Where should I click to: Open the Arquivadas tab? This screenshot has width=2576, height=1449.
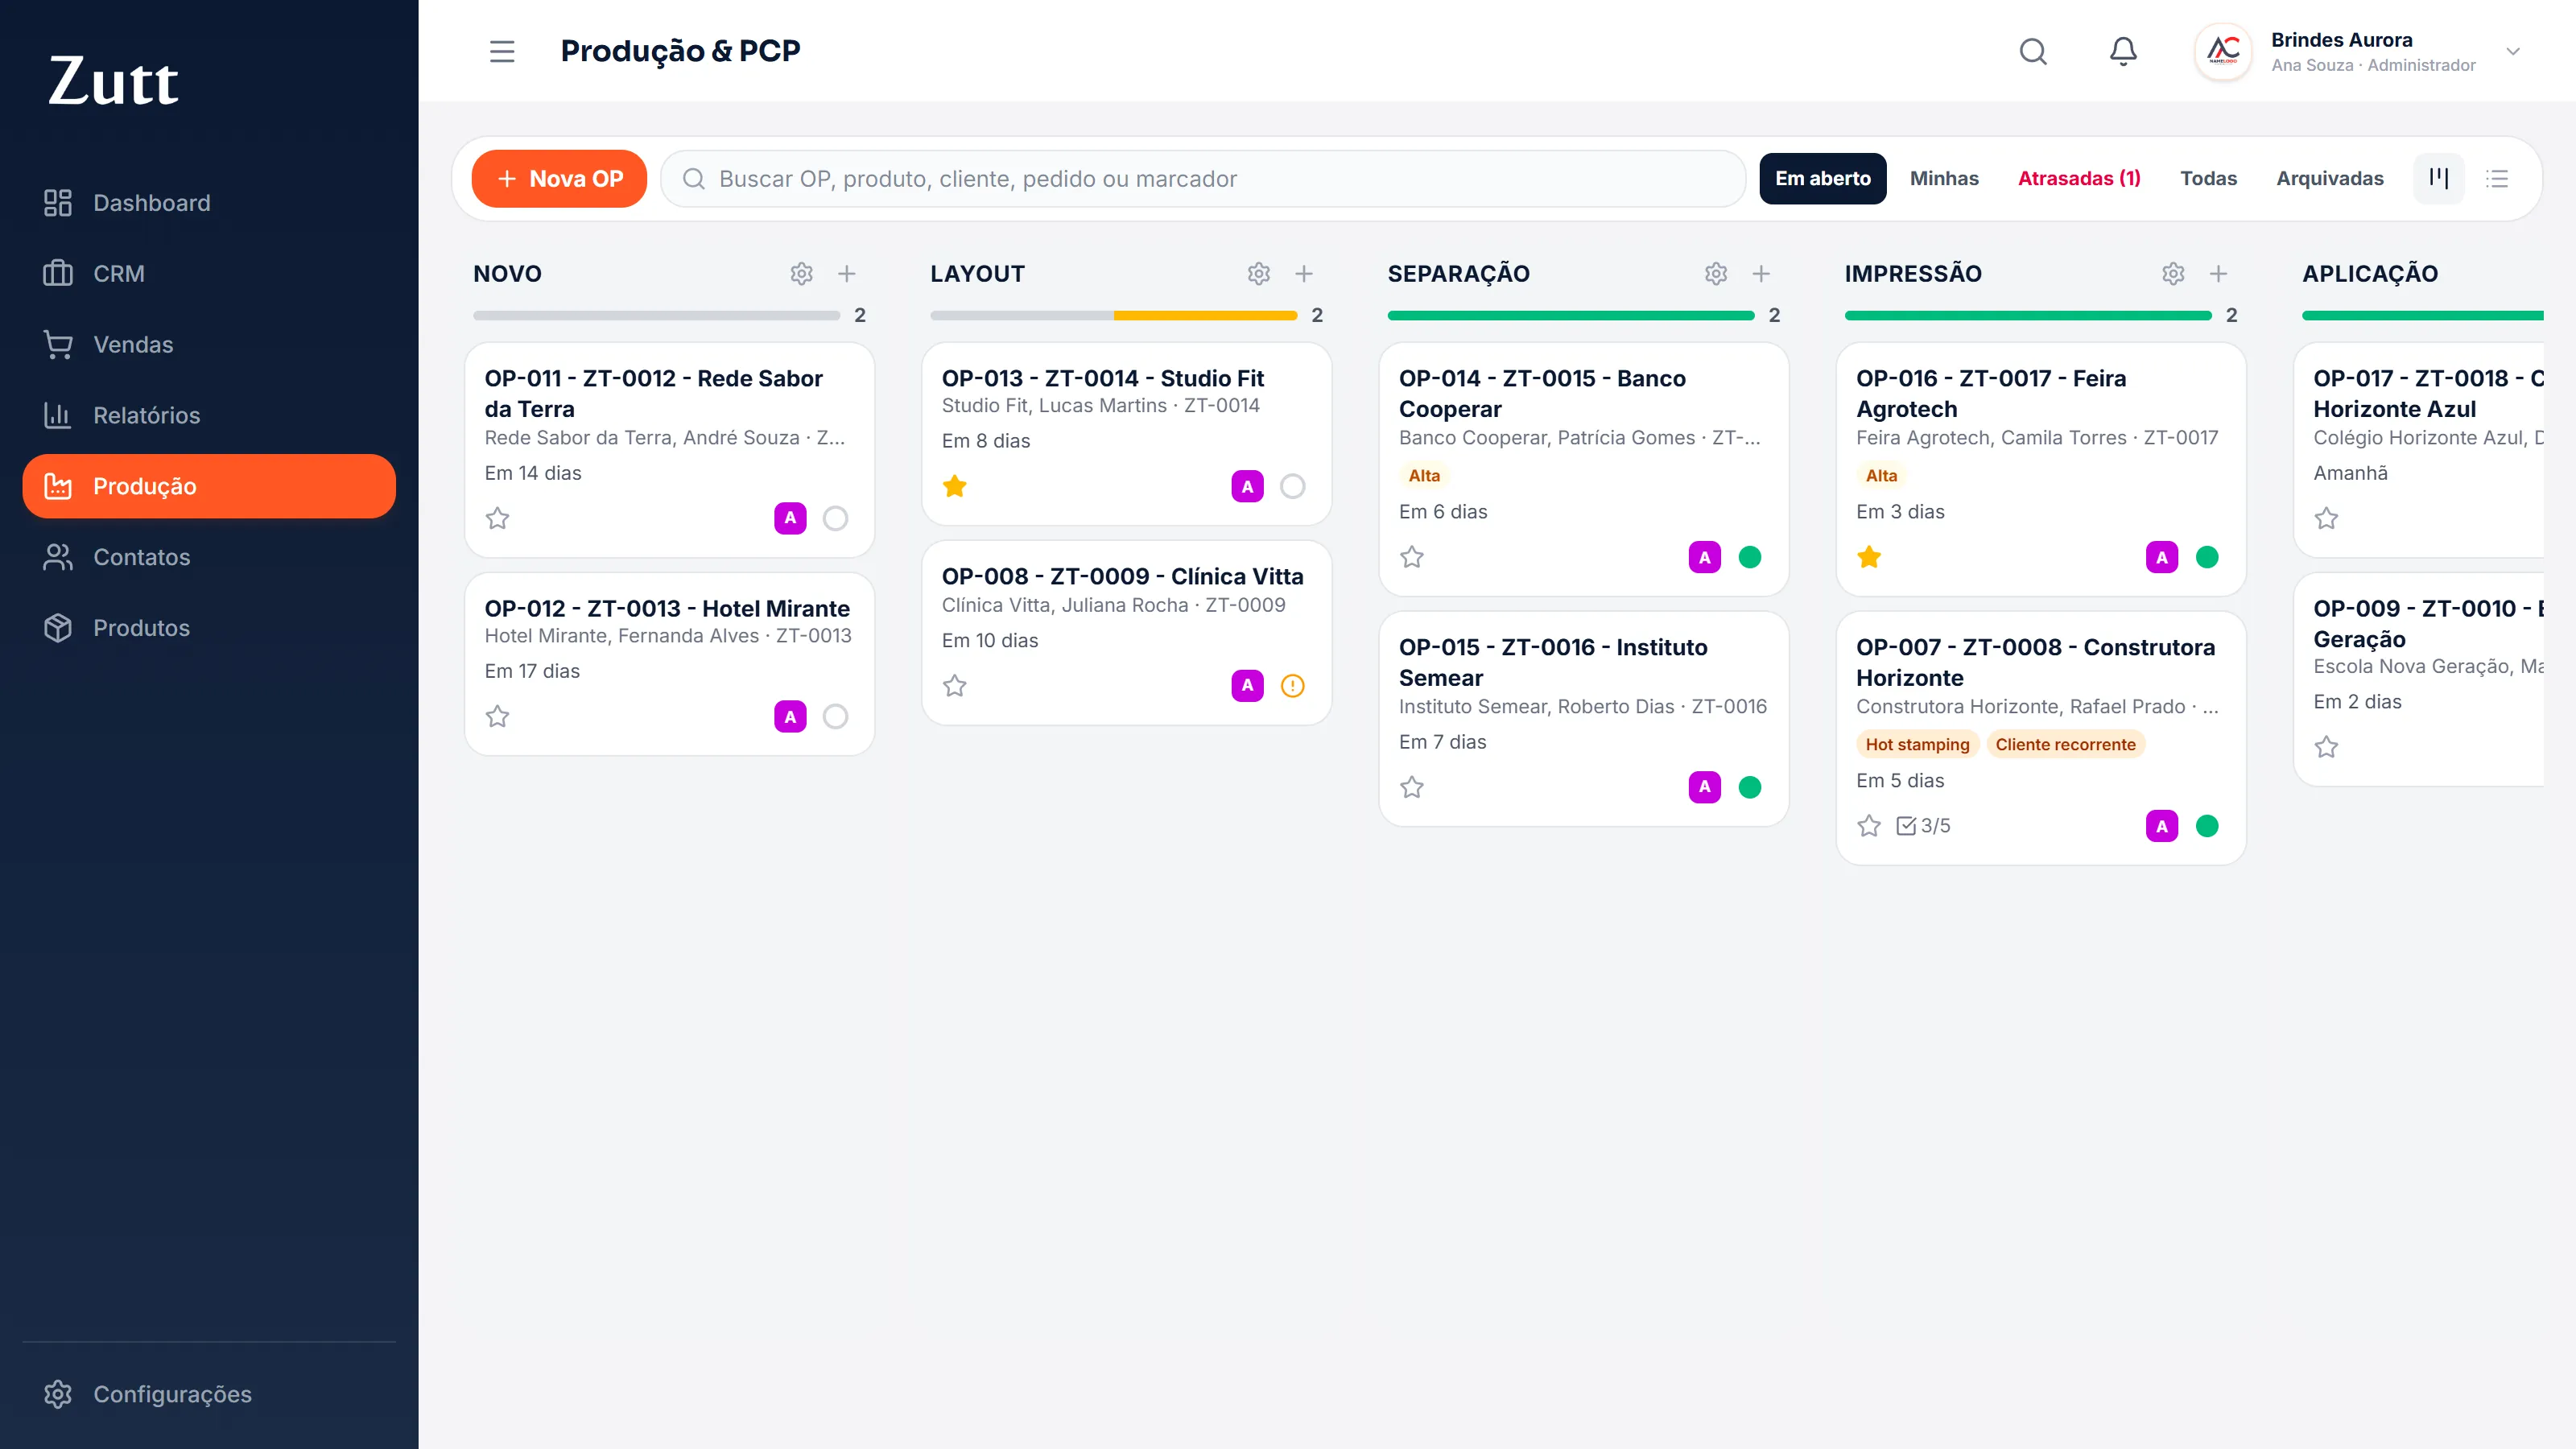pyautogui.click(x=2330, y=178)
